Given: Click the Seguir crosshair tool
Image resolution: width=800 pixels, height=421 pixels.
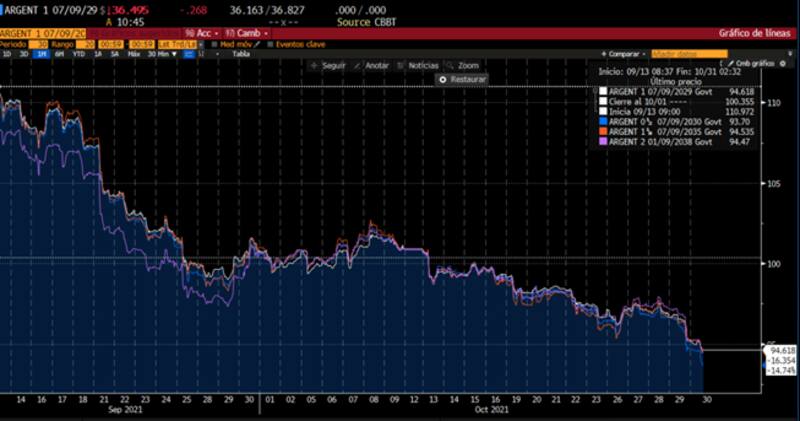Looking at the screenshot, I should [328, 65].
